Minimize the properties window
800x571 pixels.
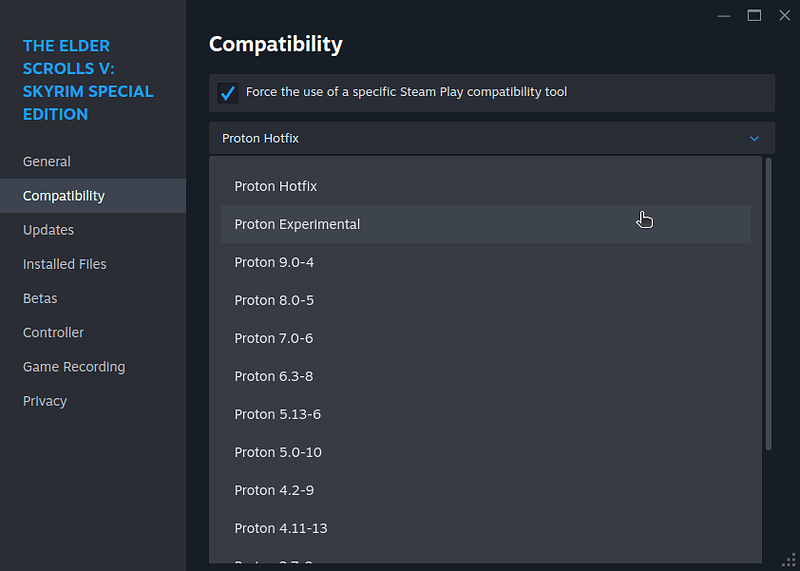[x=724, y=16]
